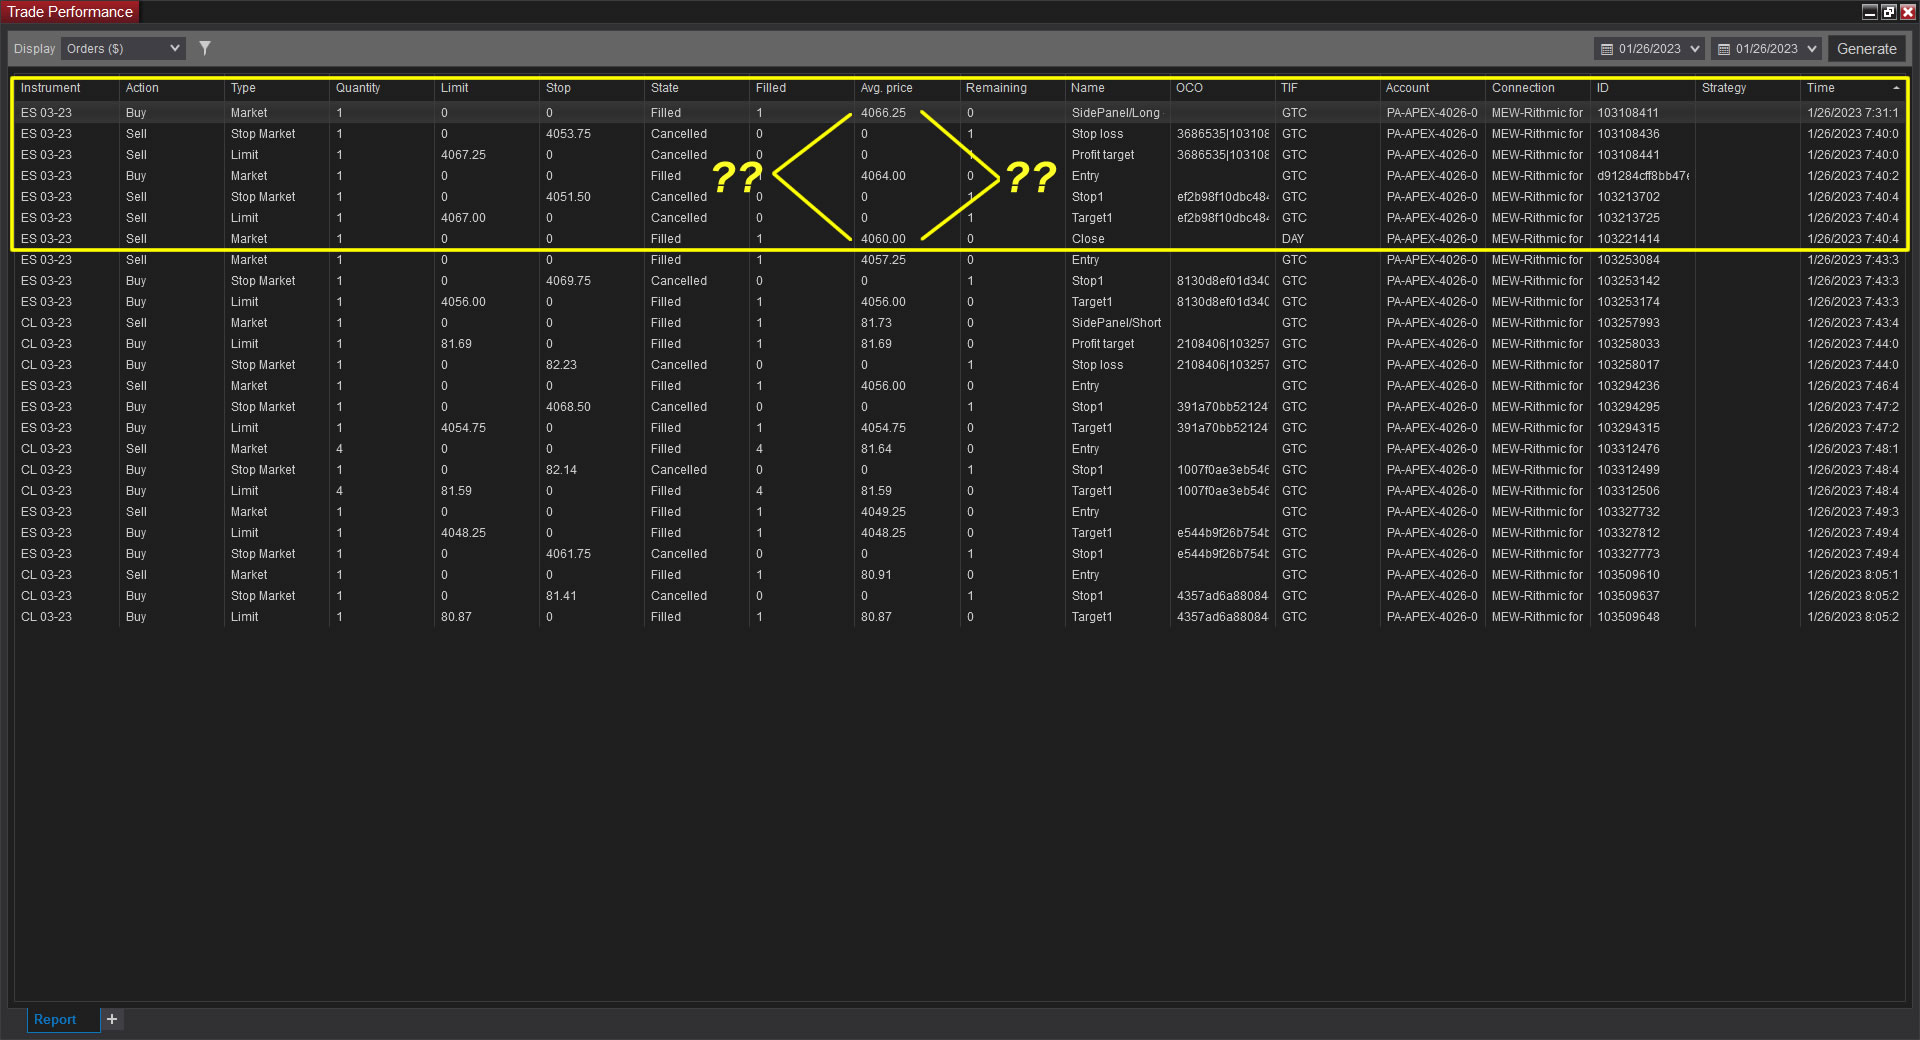This screenshot has width=1920, height=1040.
Task: Click the time cell 1/26/2023 7:31:1
Action: pos(1852,113)
